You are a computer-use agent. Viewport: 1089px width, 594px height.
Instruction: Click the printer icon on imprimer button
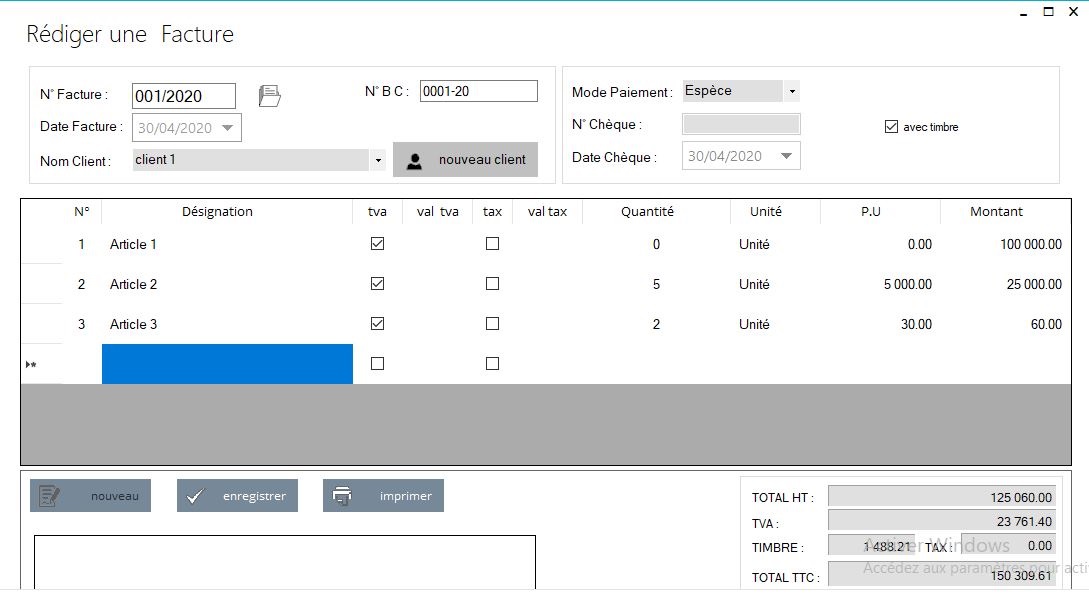(x=342, y=496)
